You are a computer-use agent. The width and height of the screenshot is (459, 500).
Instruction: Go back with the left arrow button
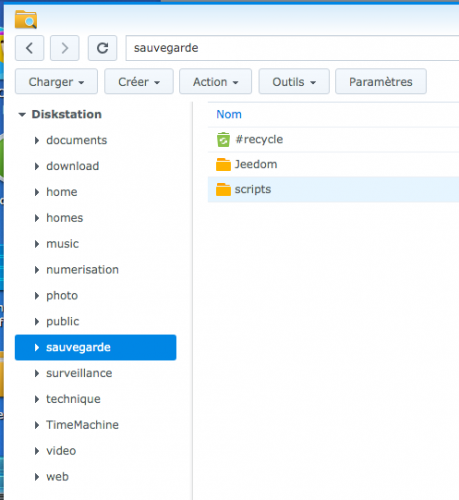point(29,48)
